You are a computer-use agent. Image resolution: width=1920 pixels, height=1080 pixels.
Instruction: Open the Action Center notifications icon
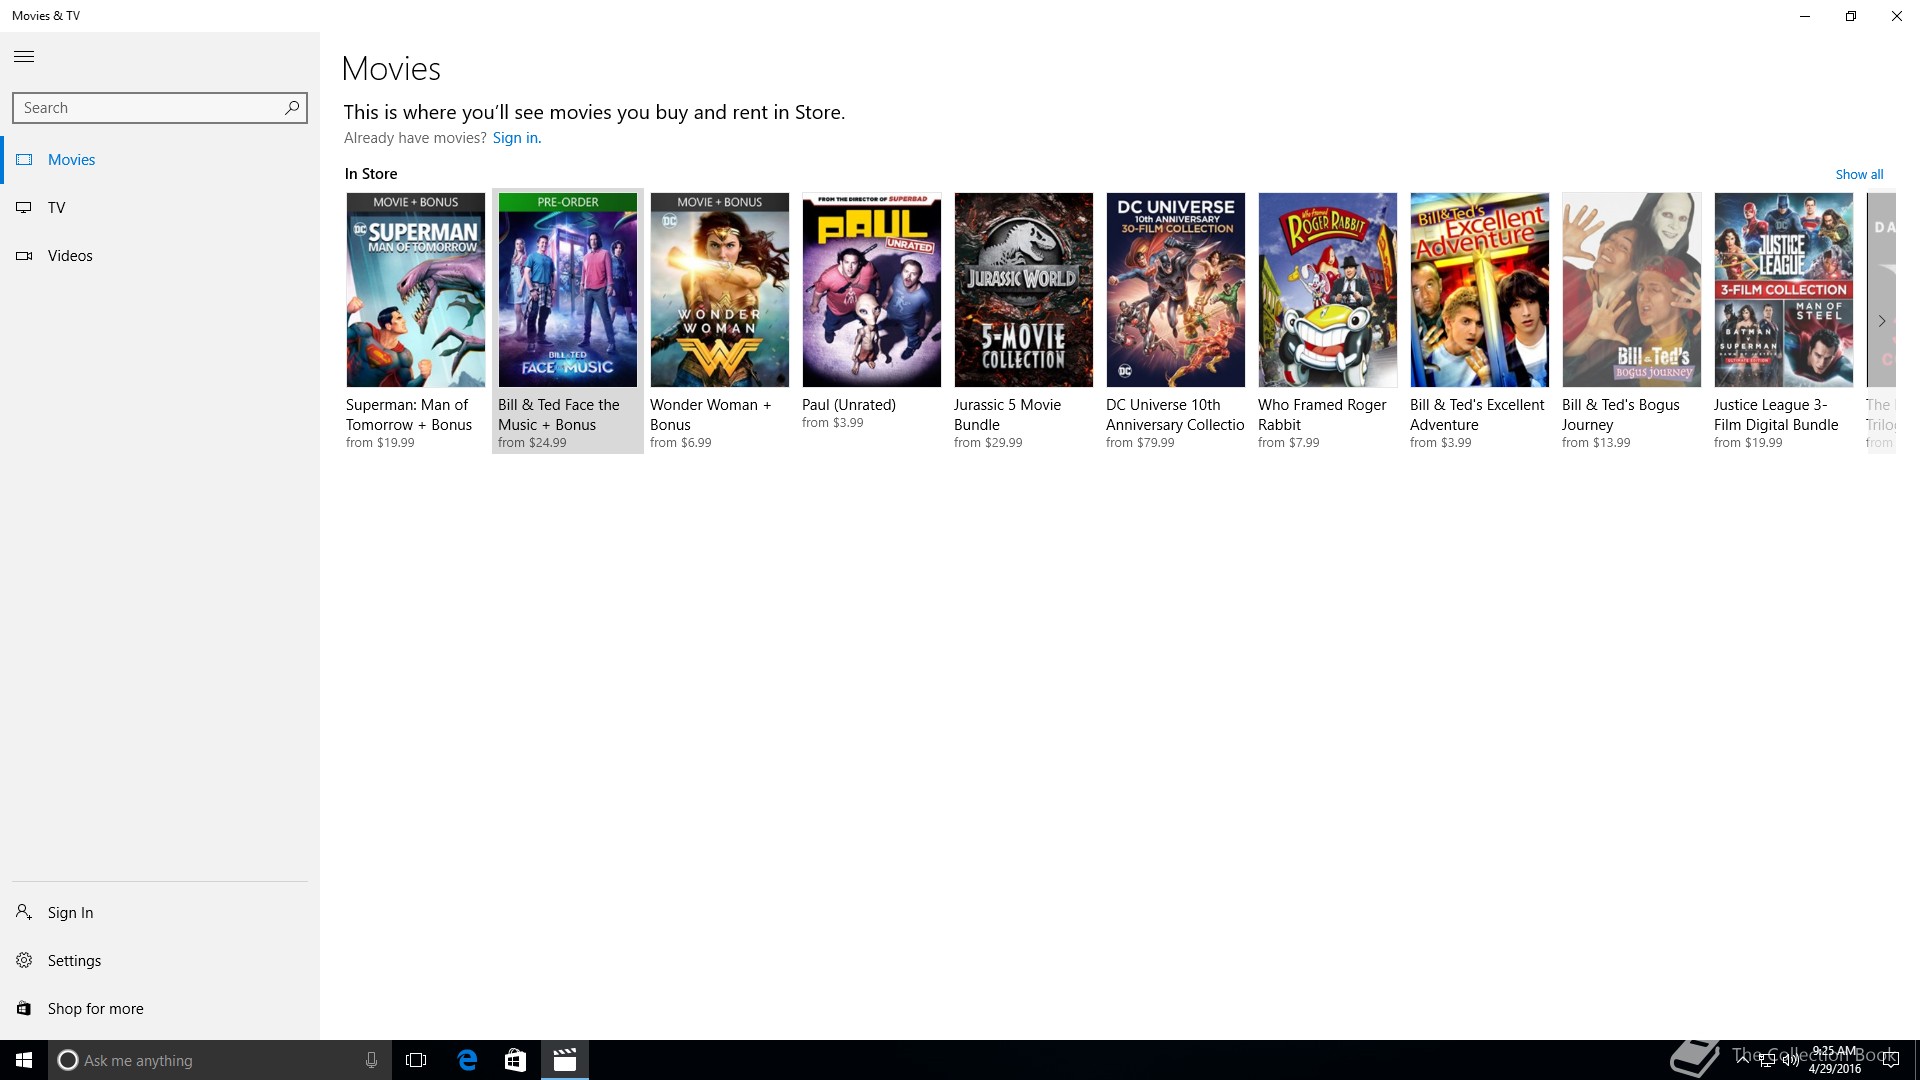pos(1891,1060)
